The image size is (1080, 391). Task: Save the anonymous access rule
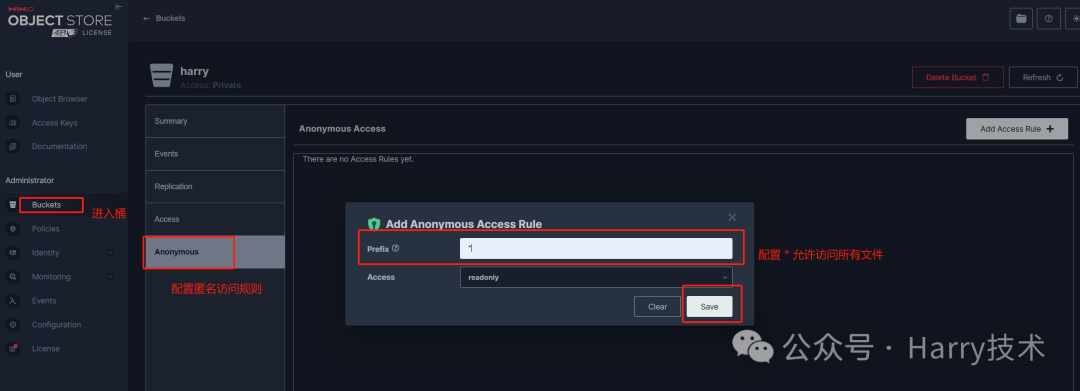(x=709, y=306)
